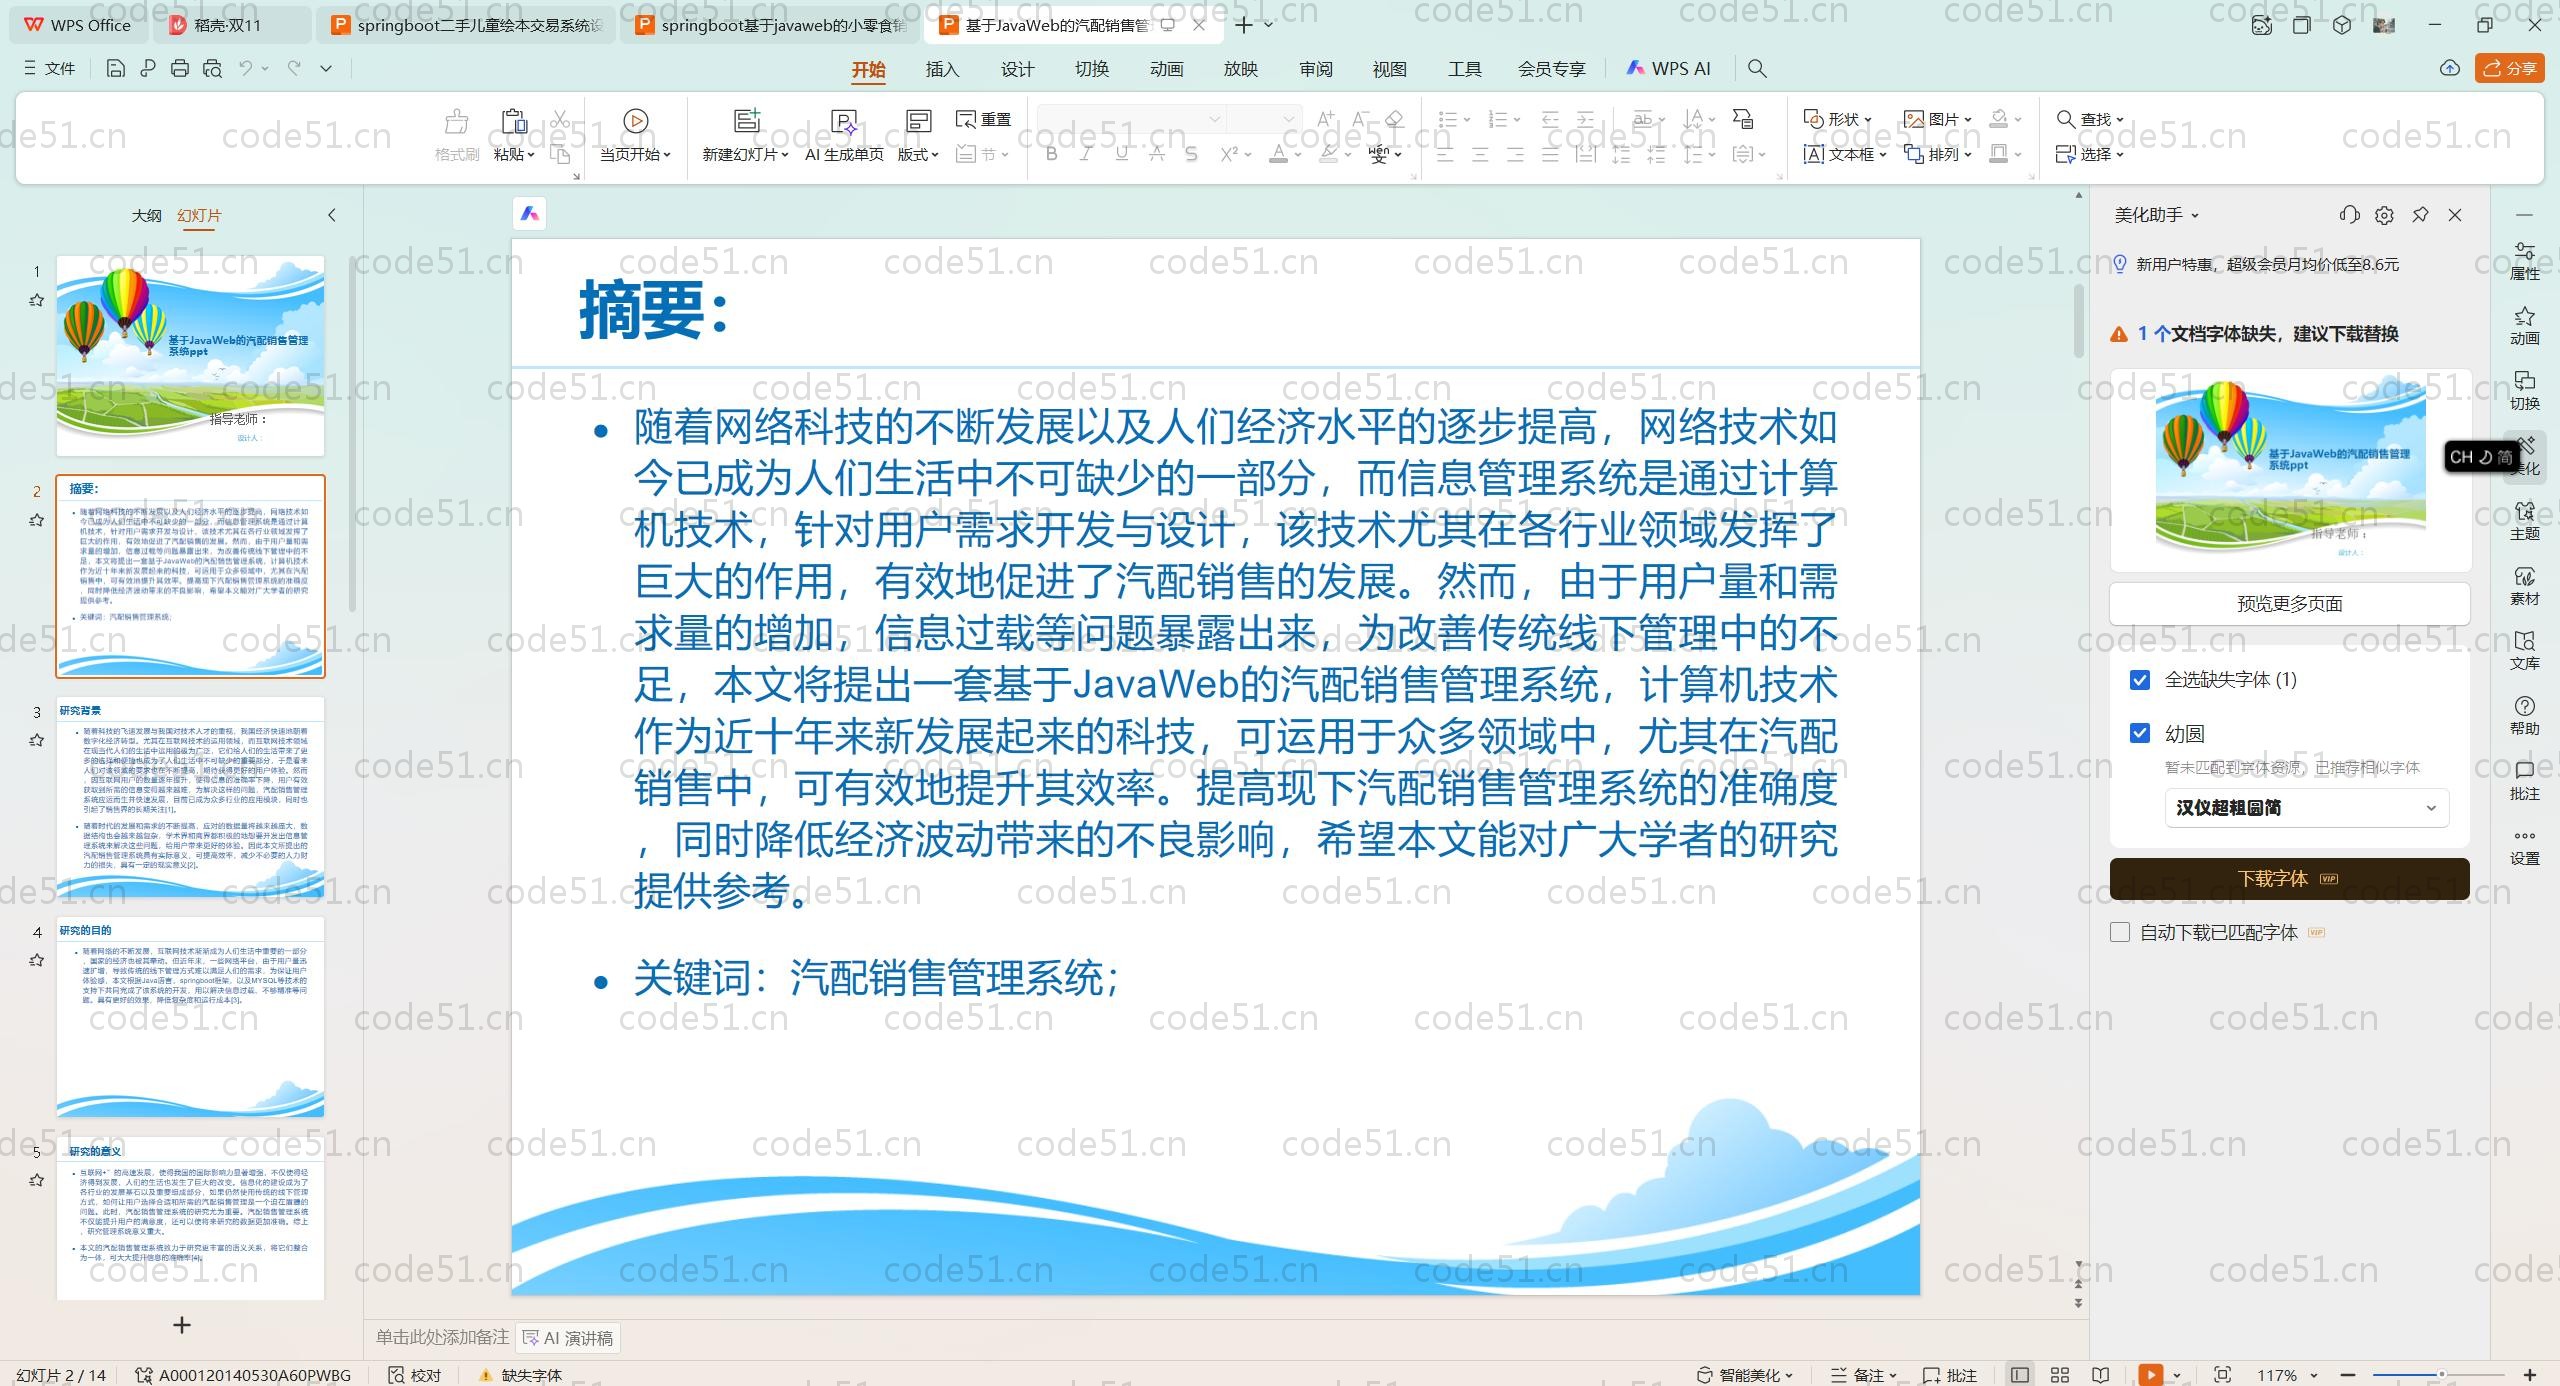Switch to slide sorter view icon
This screenshot has width=2560, height=1386.
point(2060,1375)
